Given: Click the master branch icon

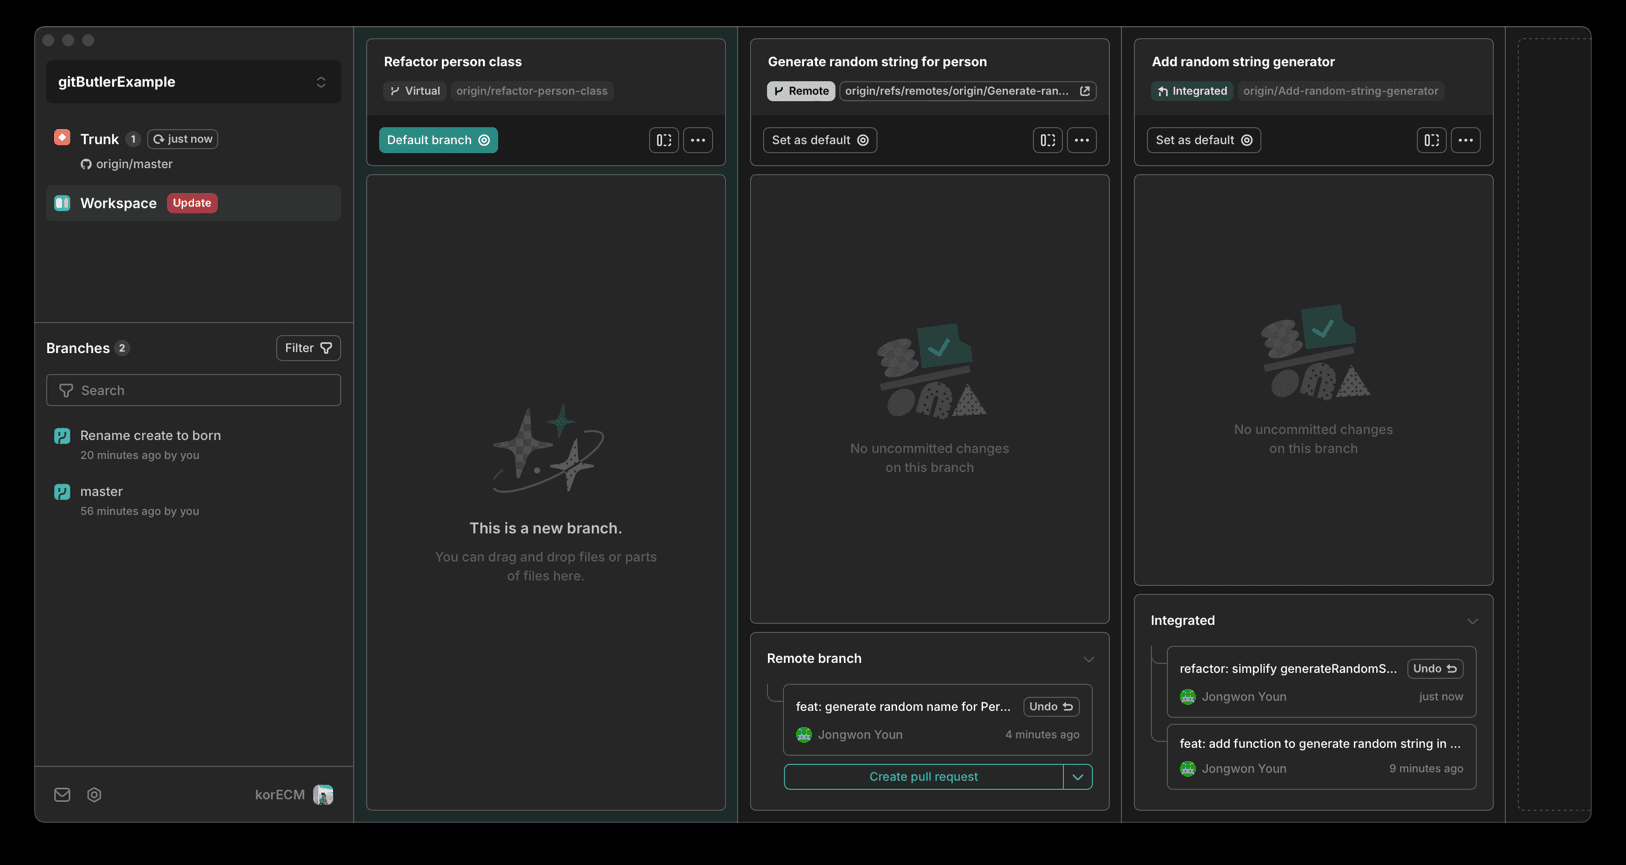Looking at the screenshot, I should pos(62,492).
